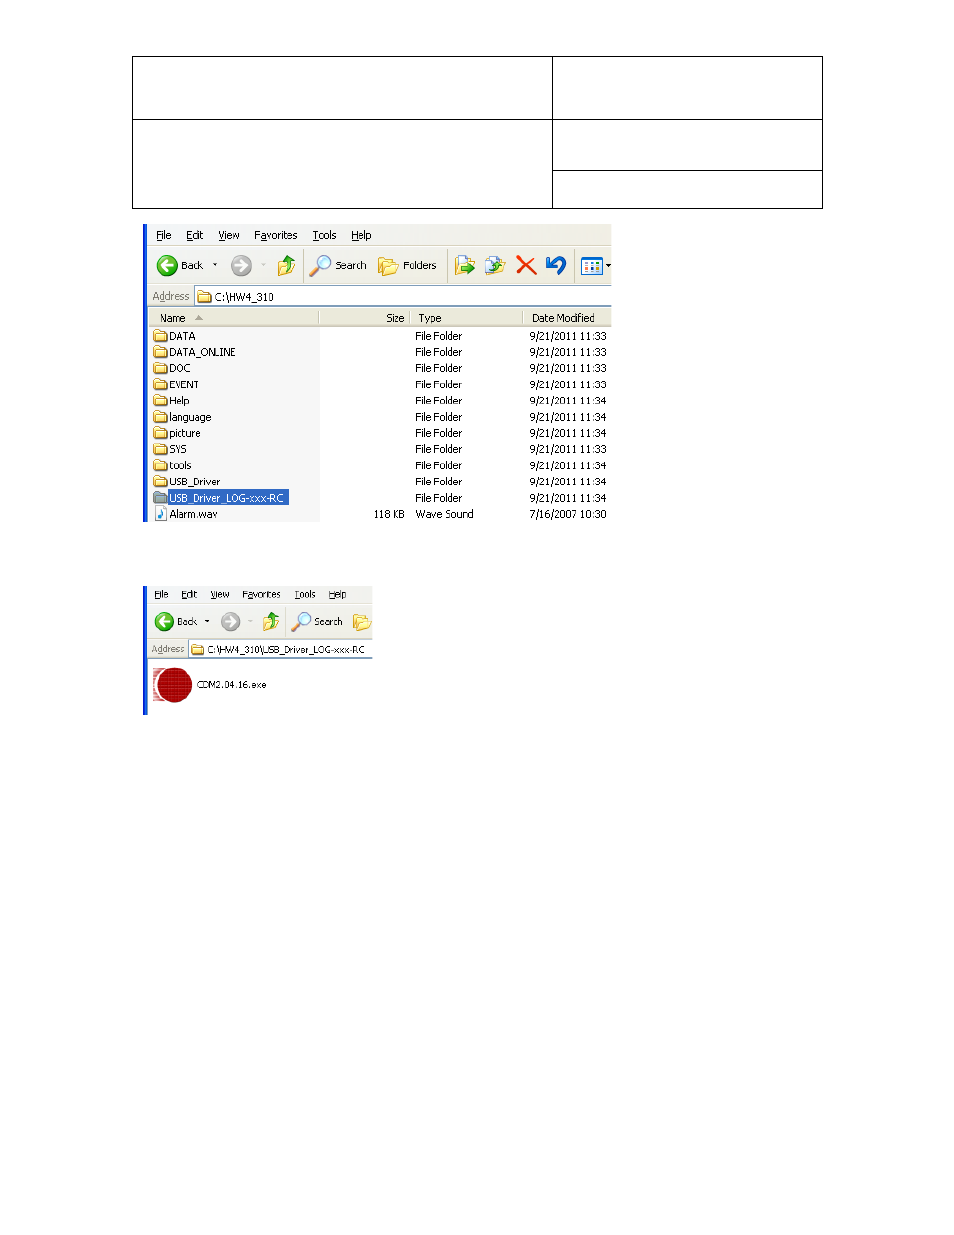Click Search in USB_Driver_LOG-xxx-RC window
Screen dimensions: 954x1235
coord(317,622)
